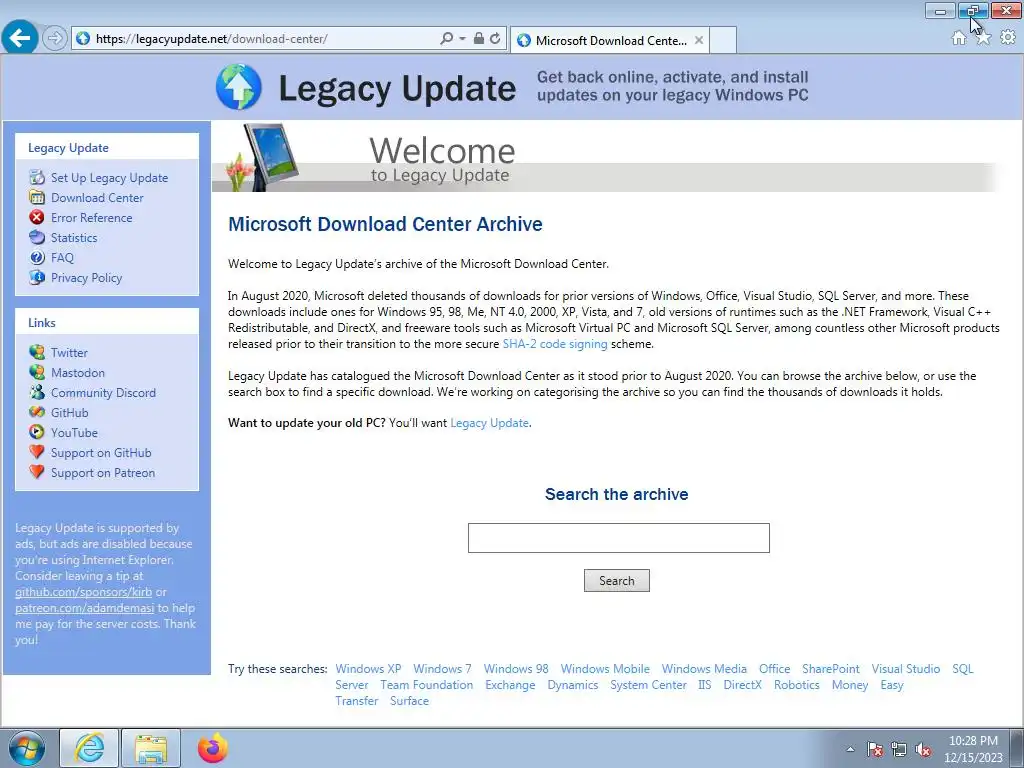Search suggestion: Windows 7
The width and height of the screenshot is (1024, 768).
[x=442, y=669]
